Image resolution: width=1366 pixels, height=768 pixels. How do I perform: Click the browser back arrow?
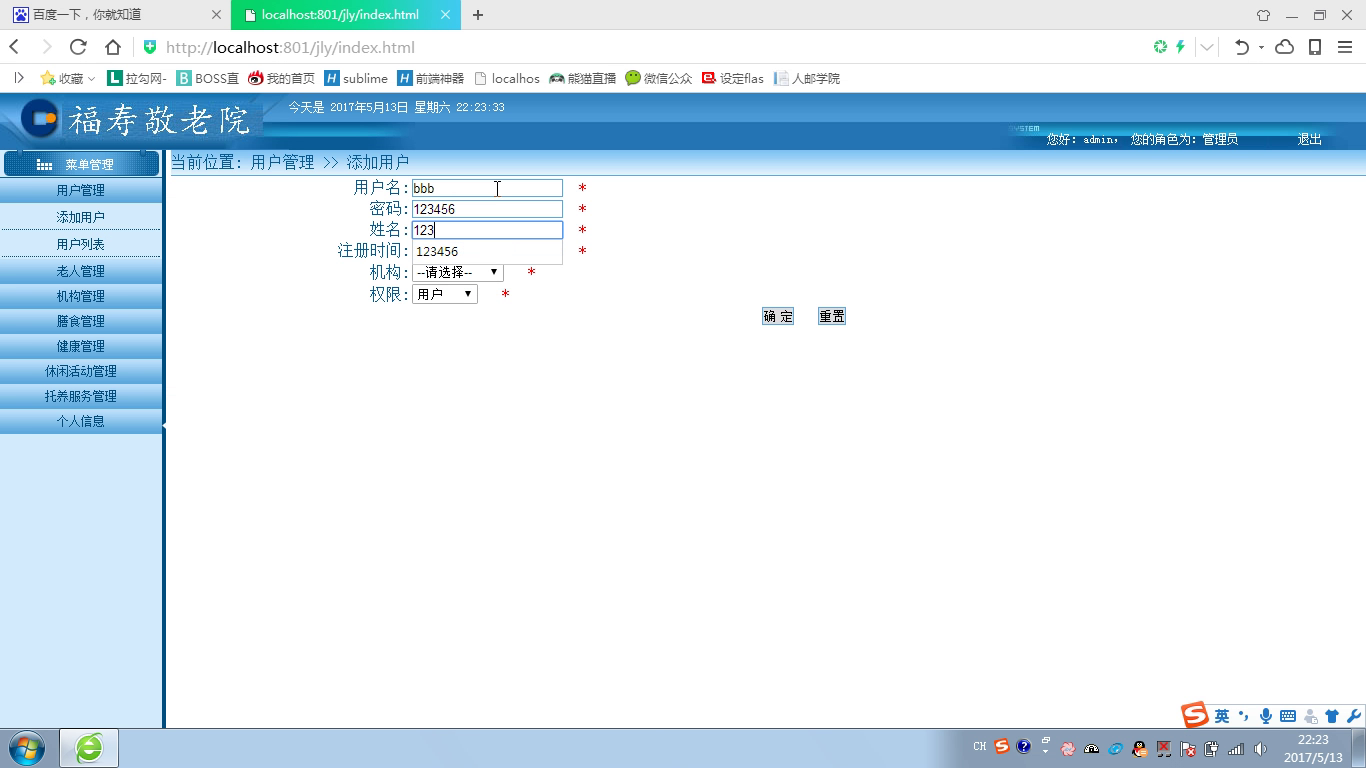click(14, 47)
